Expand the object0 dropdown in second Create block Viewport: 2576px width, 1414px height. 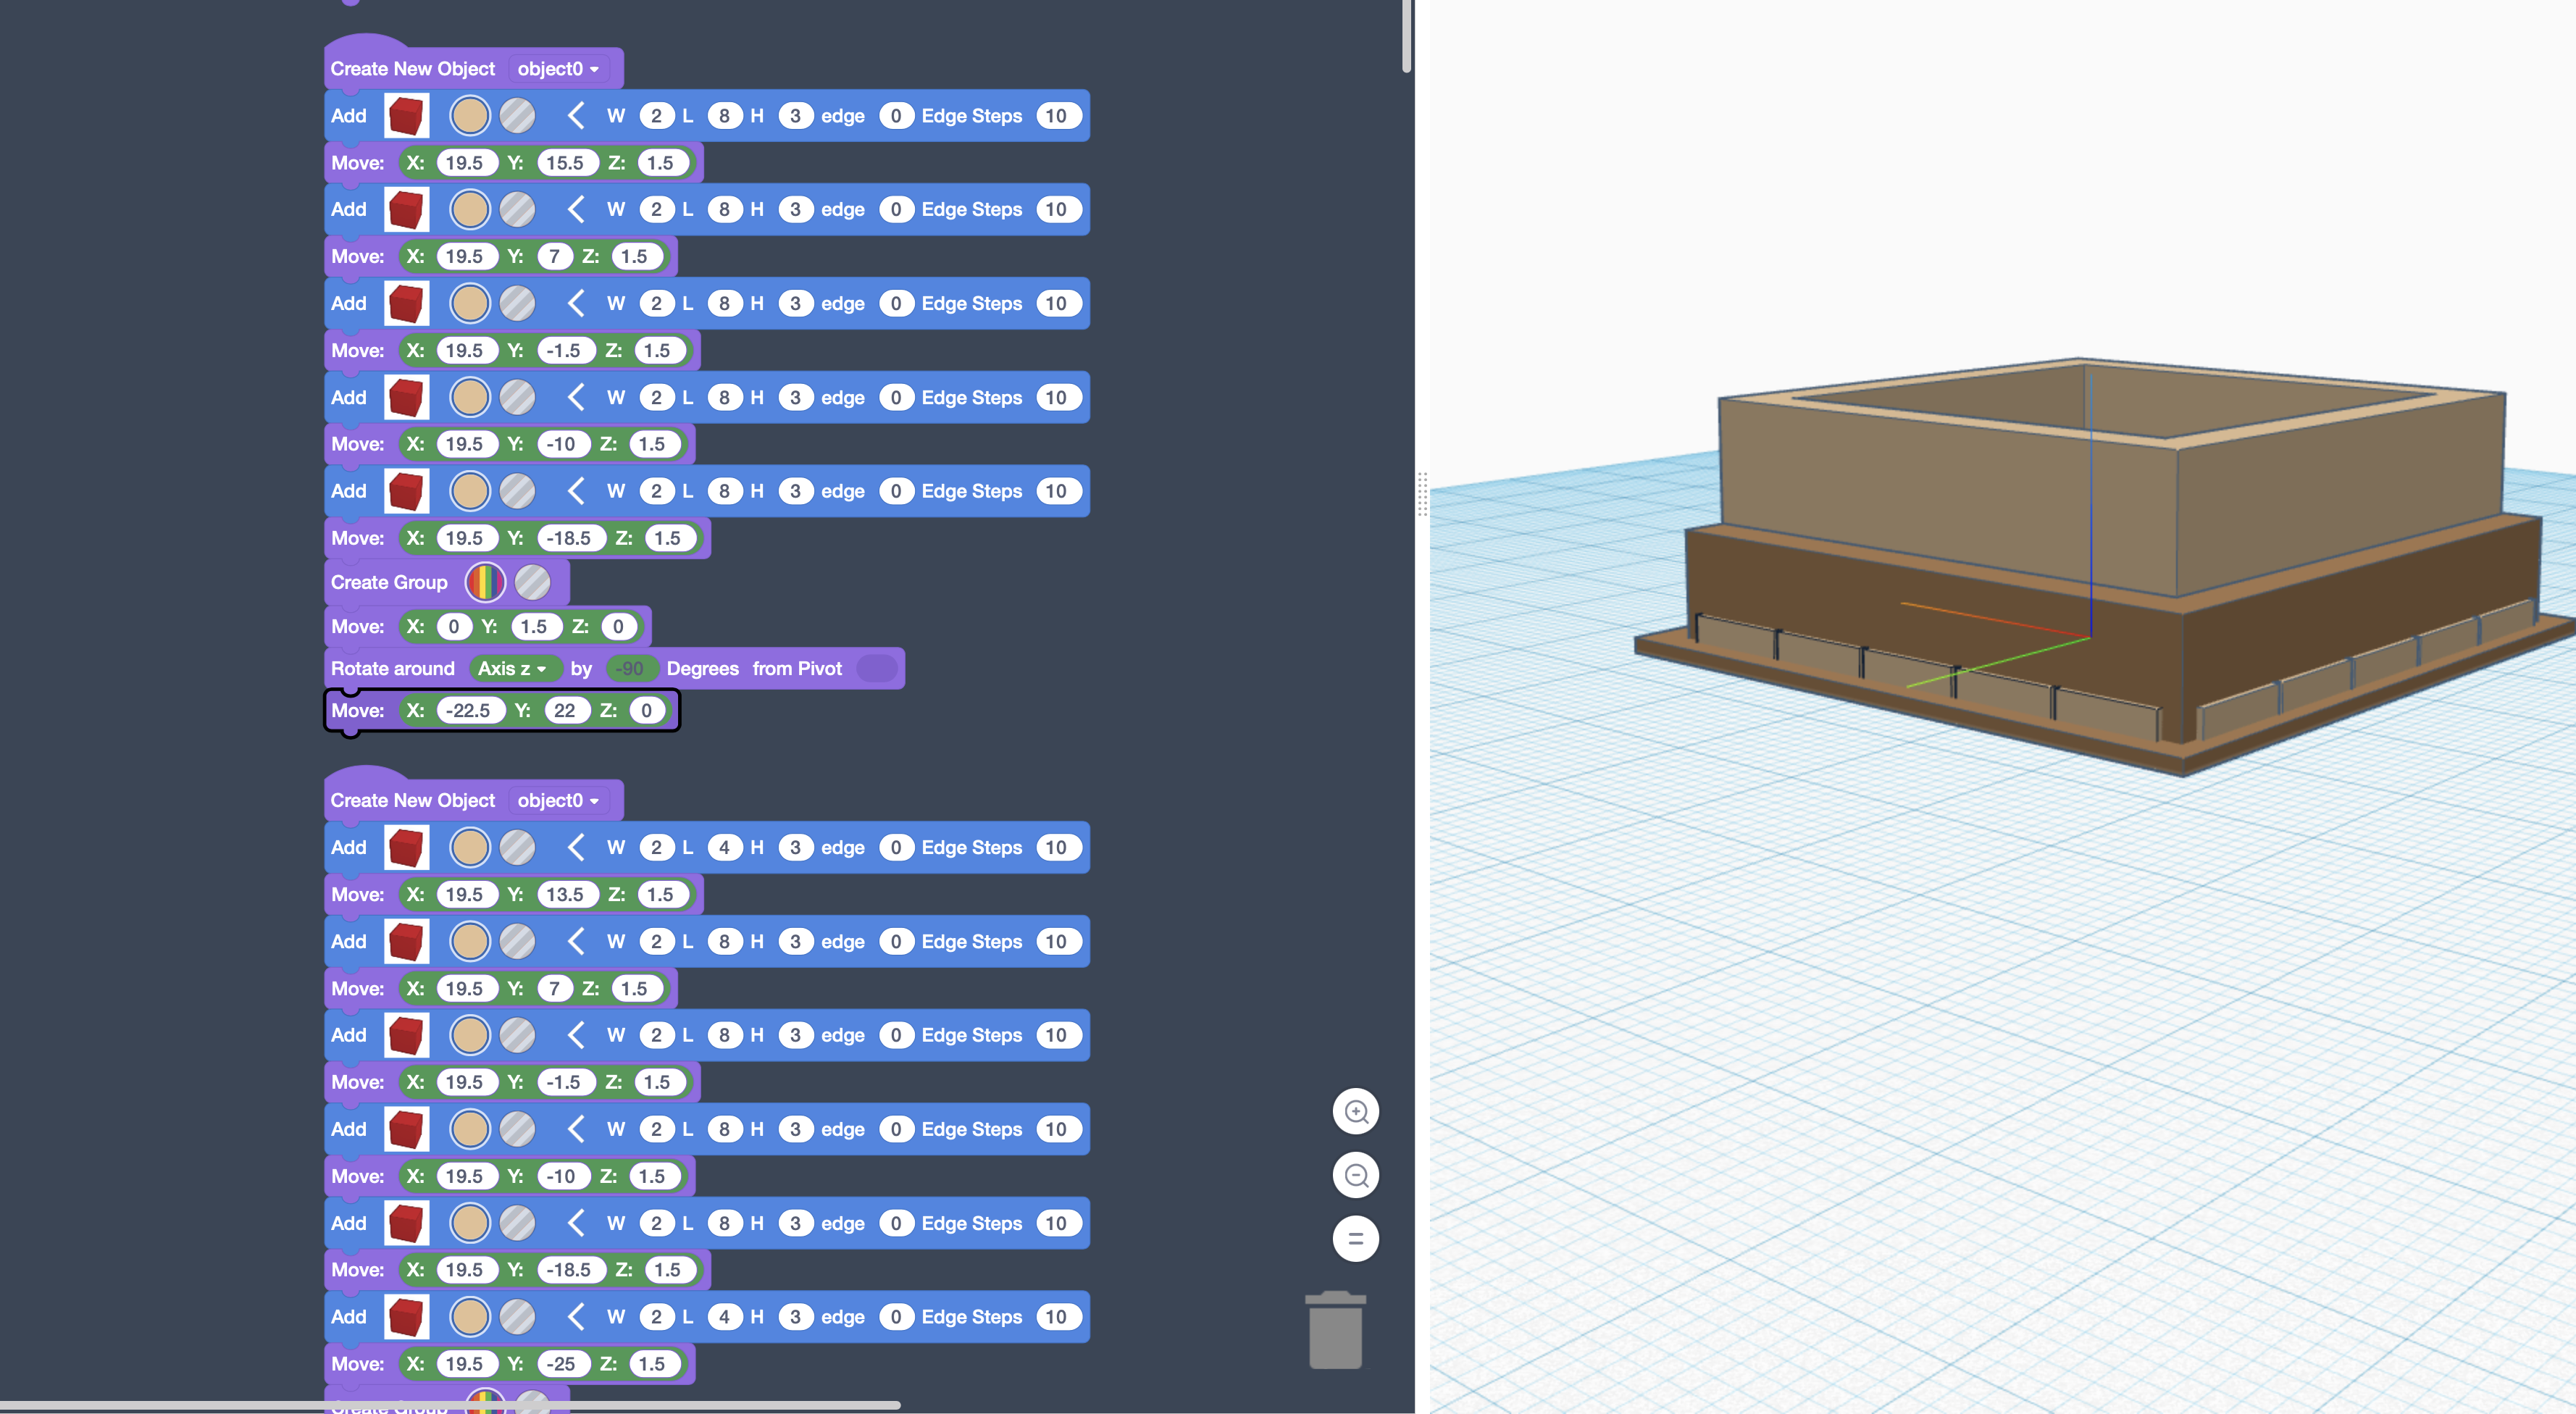[x=561, y=799]
